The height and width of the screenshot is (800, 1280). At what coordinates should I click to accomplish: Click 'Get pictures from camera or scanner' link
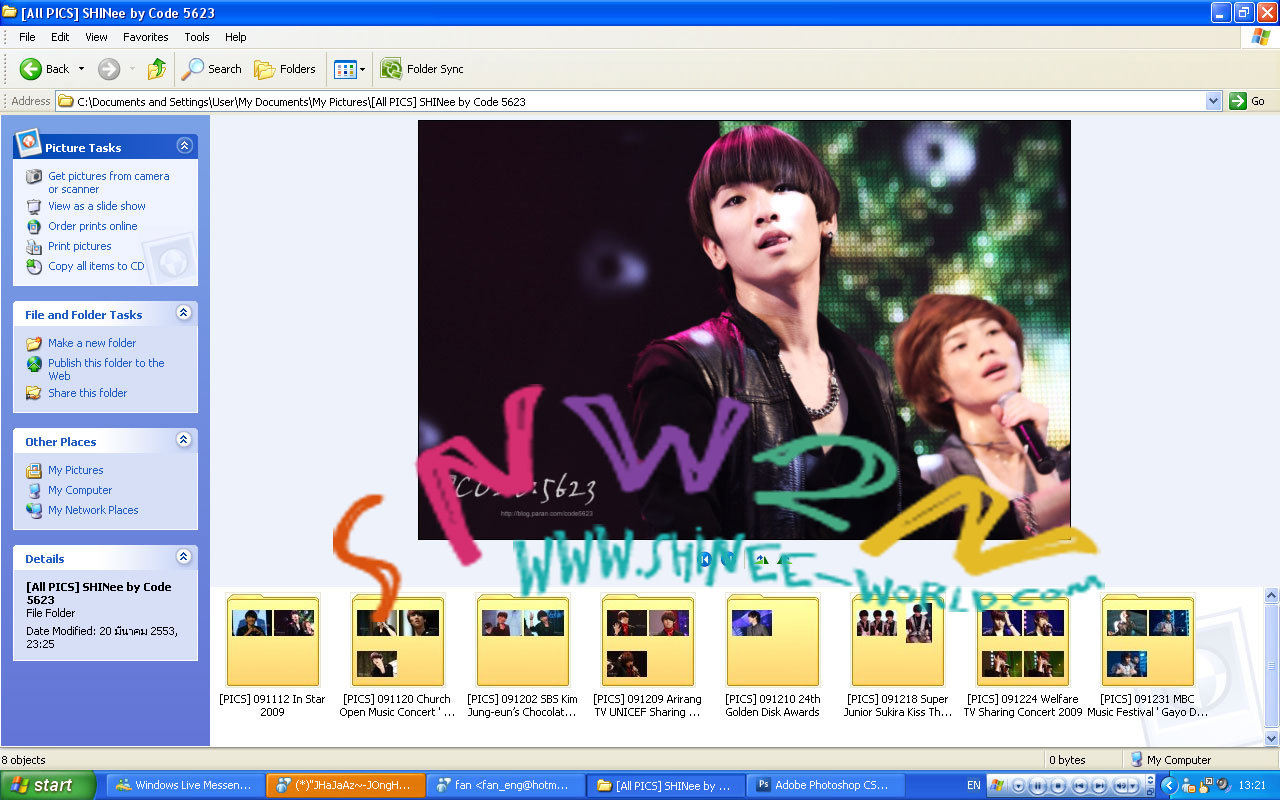pyautogui.click(x=109, y=182)
